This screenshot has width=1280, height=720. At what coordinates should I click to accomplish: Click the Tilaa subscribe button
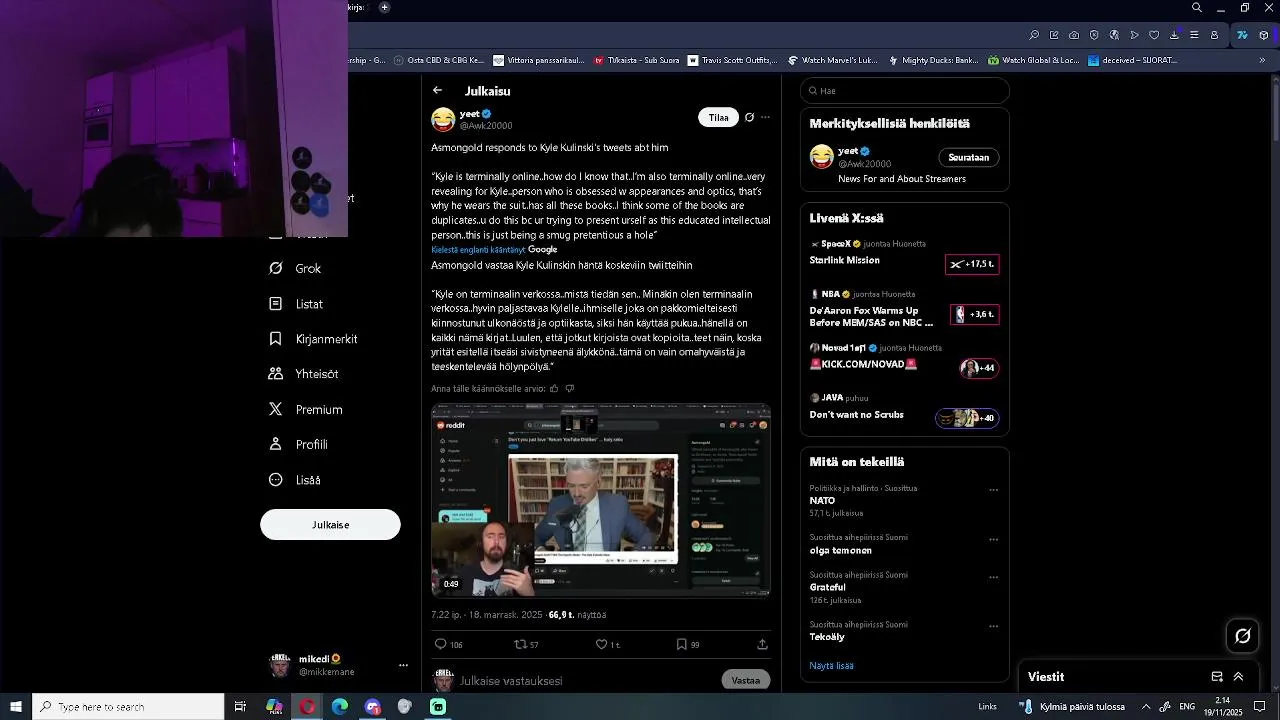[x=718, y=117]
